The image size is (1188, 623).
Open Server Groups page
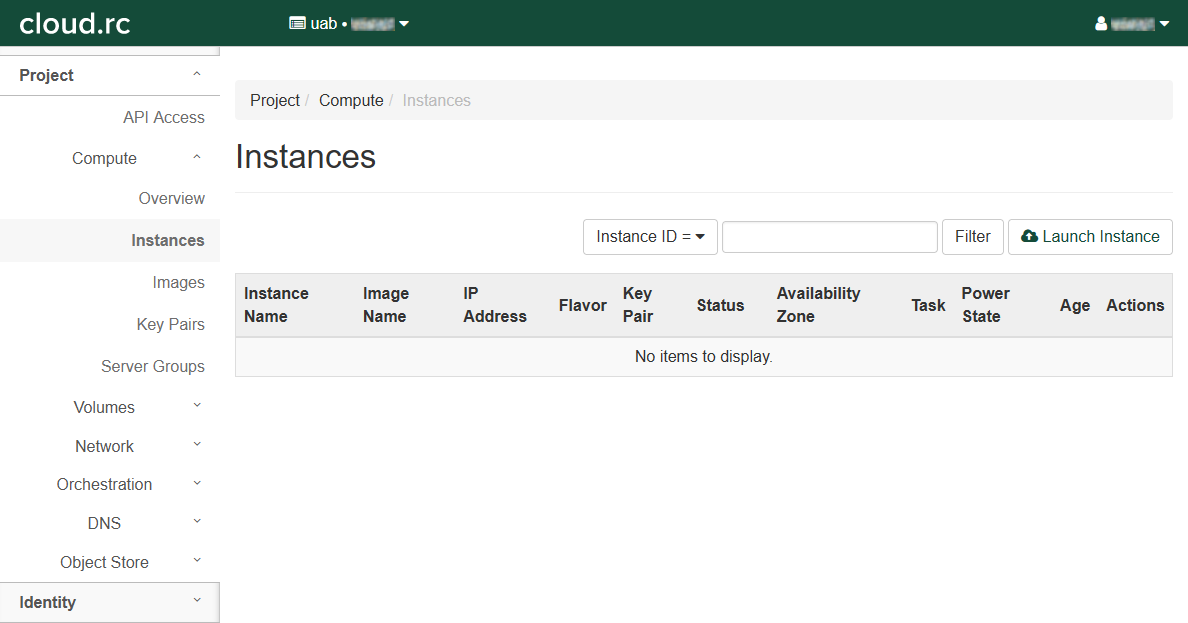point(152,366)
